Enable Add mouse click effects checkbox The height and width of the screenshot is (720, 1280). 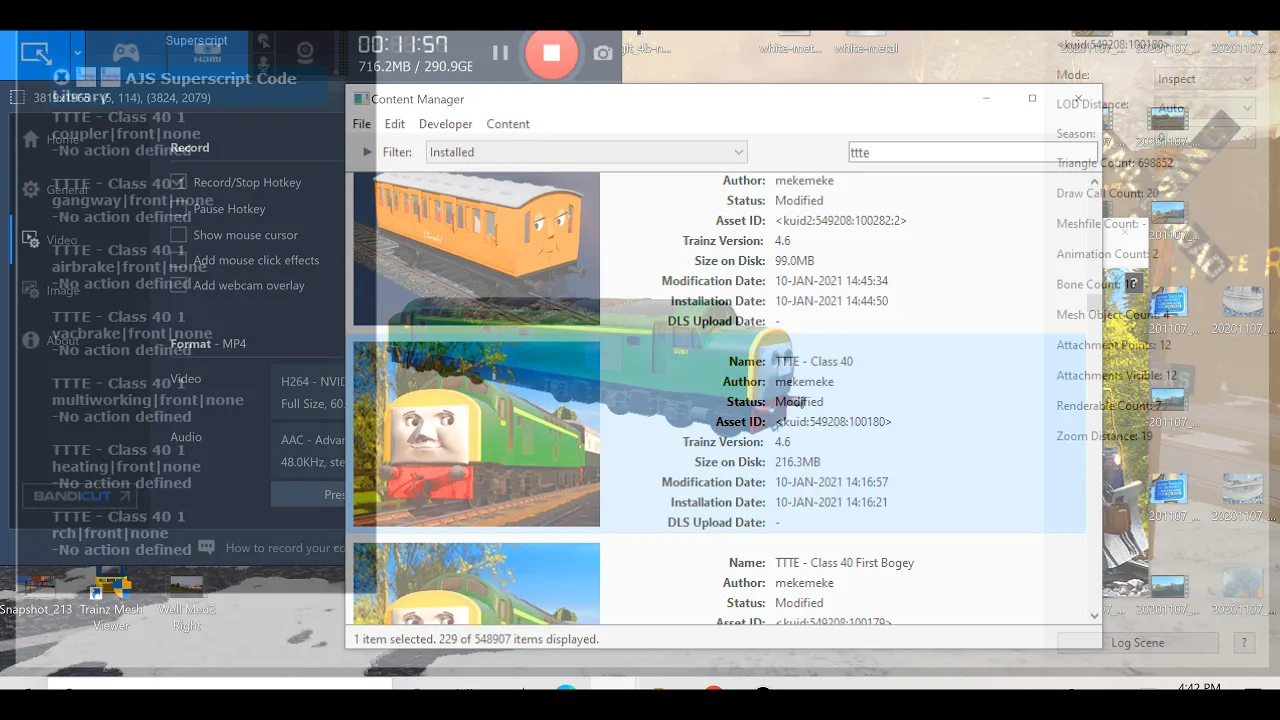(178, 260)
